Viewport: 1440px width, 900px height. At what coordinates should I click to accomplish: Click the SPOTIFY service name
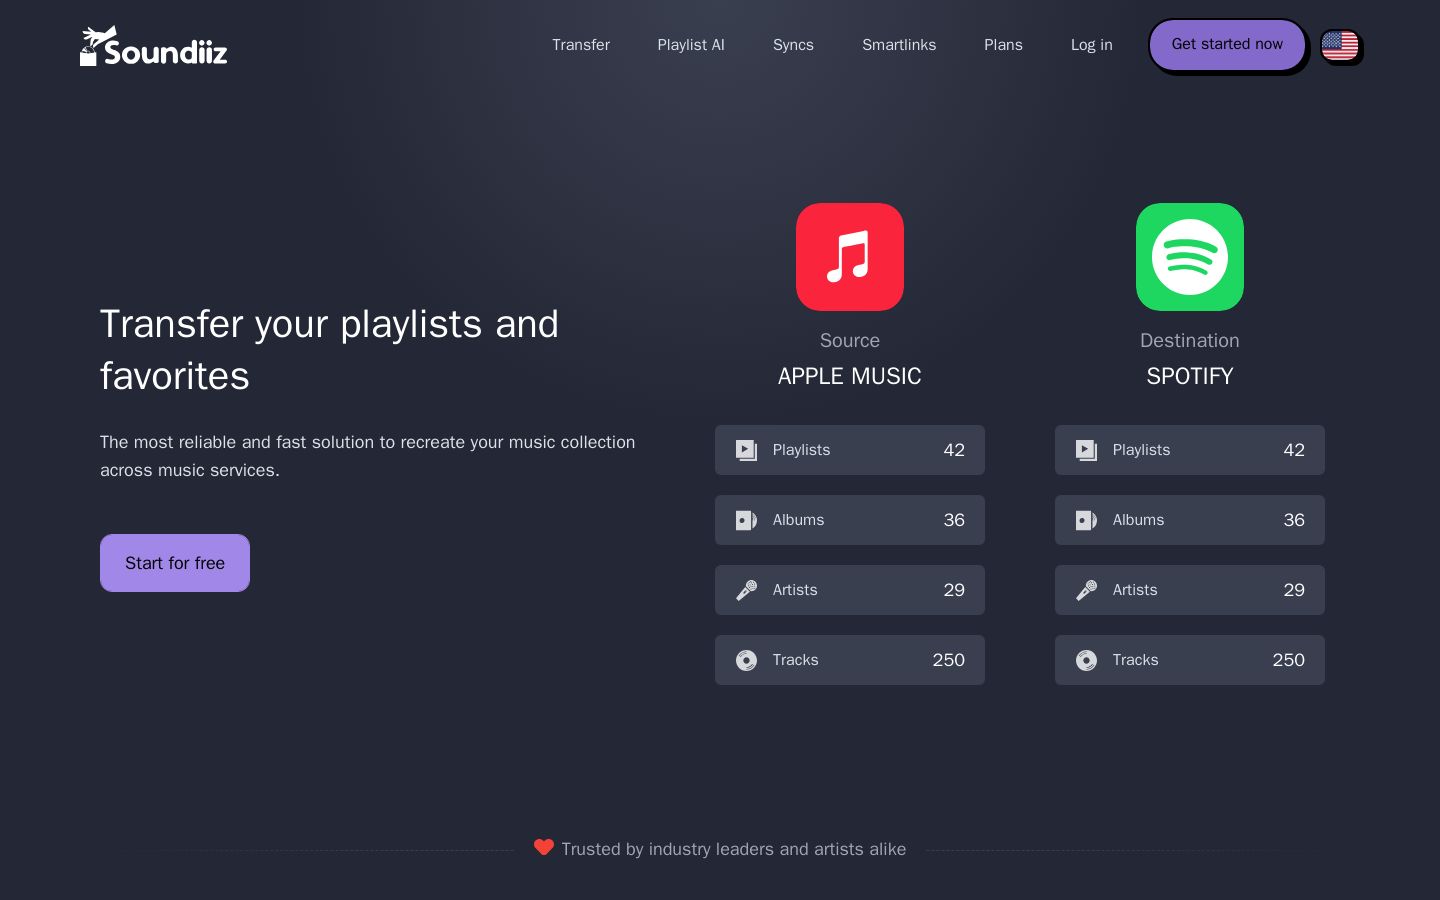(1190, 376)
